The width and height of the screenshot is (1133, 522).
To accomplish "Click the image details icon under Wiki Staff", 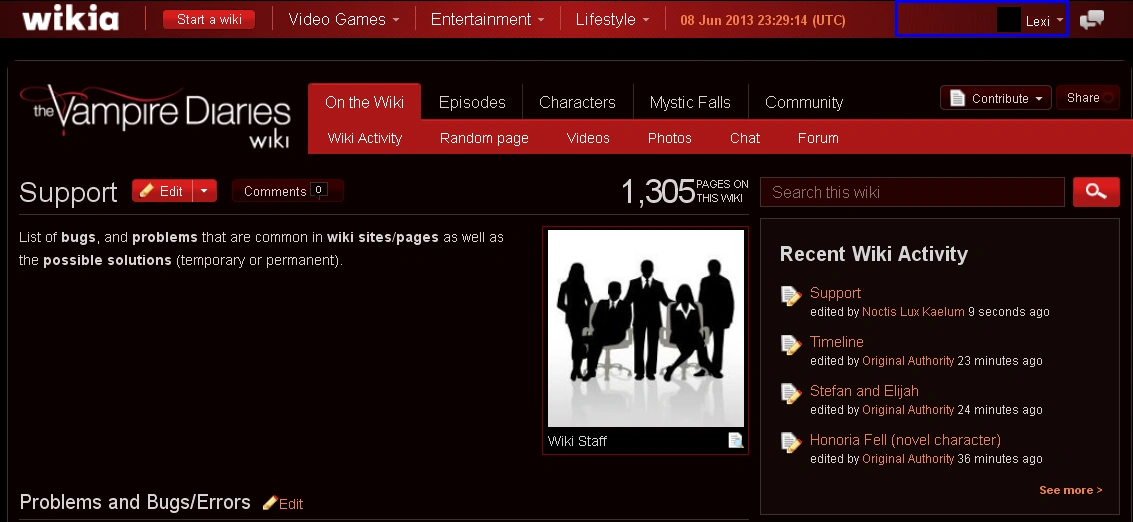I will [736, 440].
